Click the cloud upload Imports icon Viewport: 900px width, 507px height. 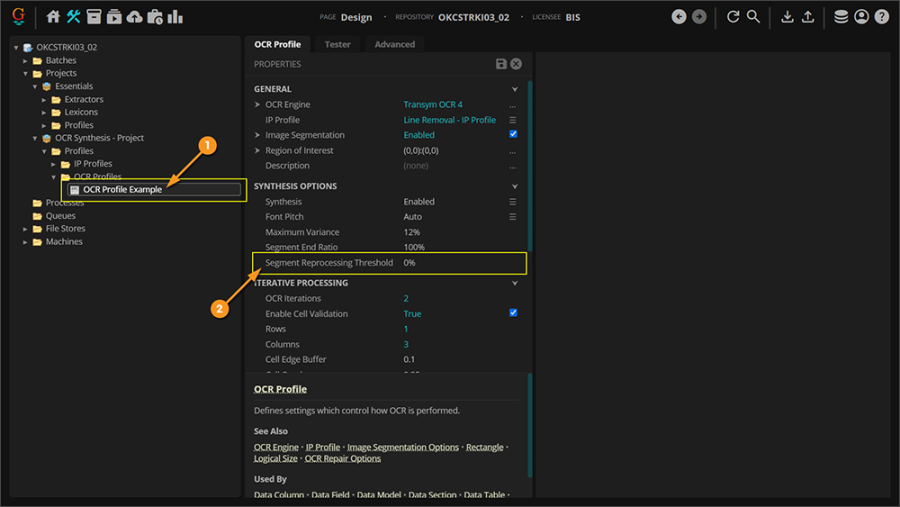pos(134,17)
